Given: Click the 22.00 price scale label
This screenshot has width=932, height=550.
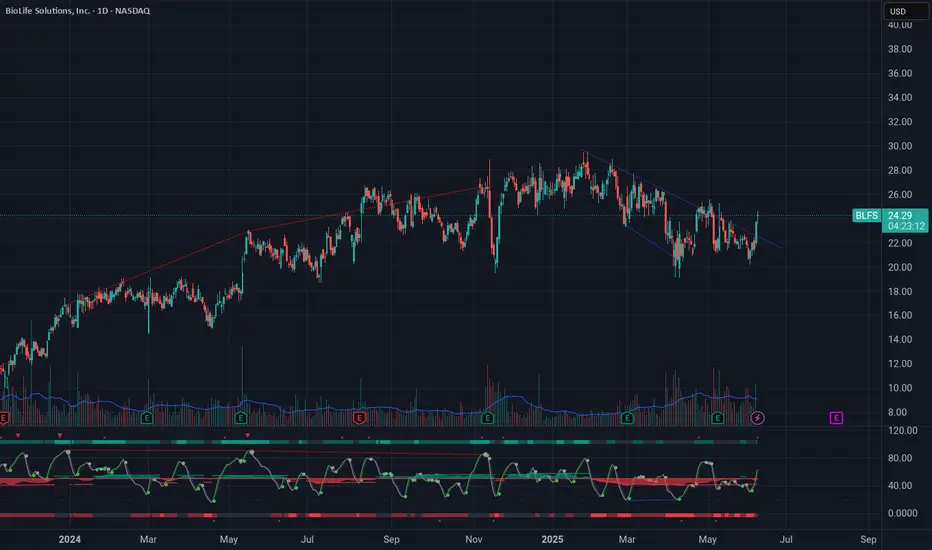Looking at the screenshot, I should [900, 243].
